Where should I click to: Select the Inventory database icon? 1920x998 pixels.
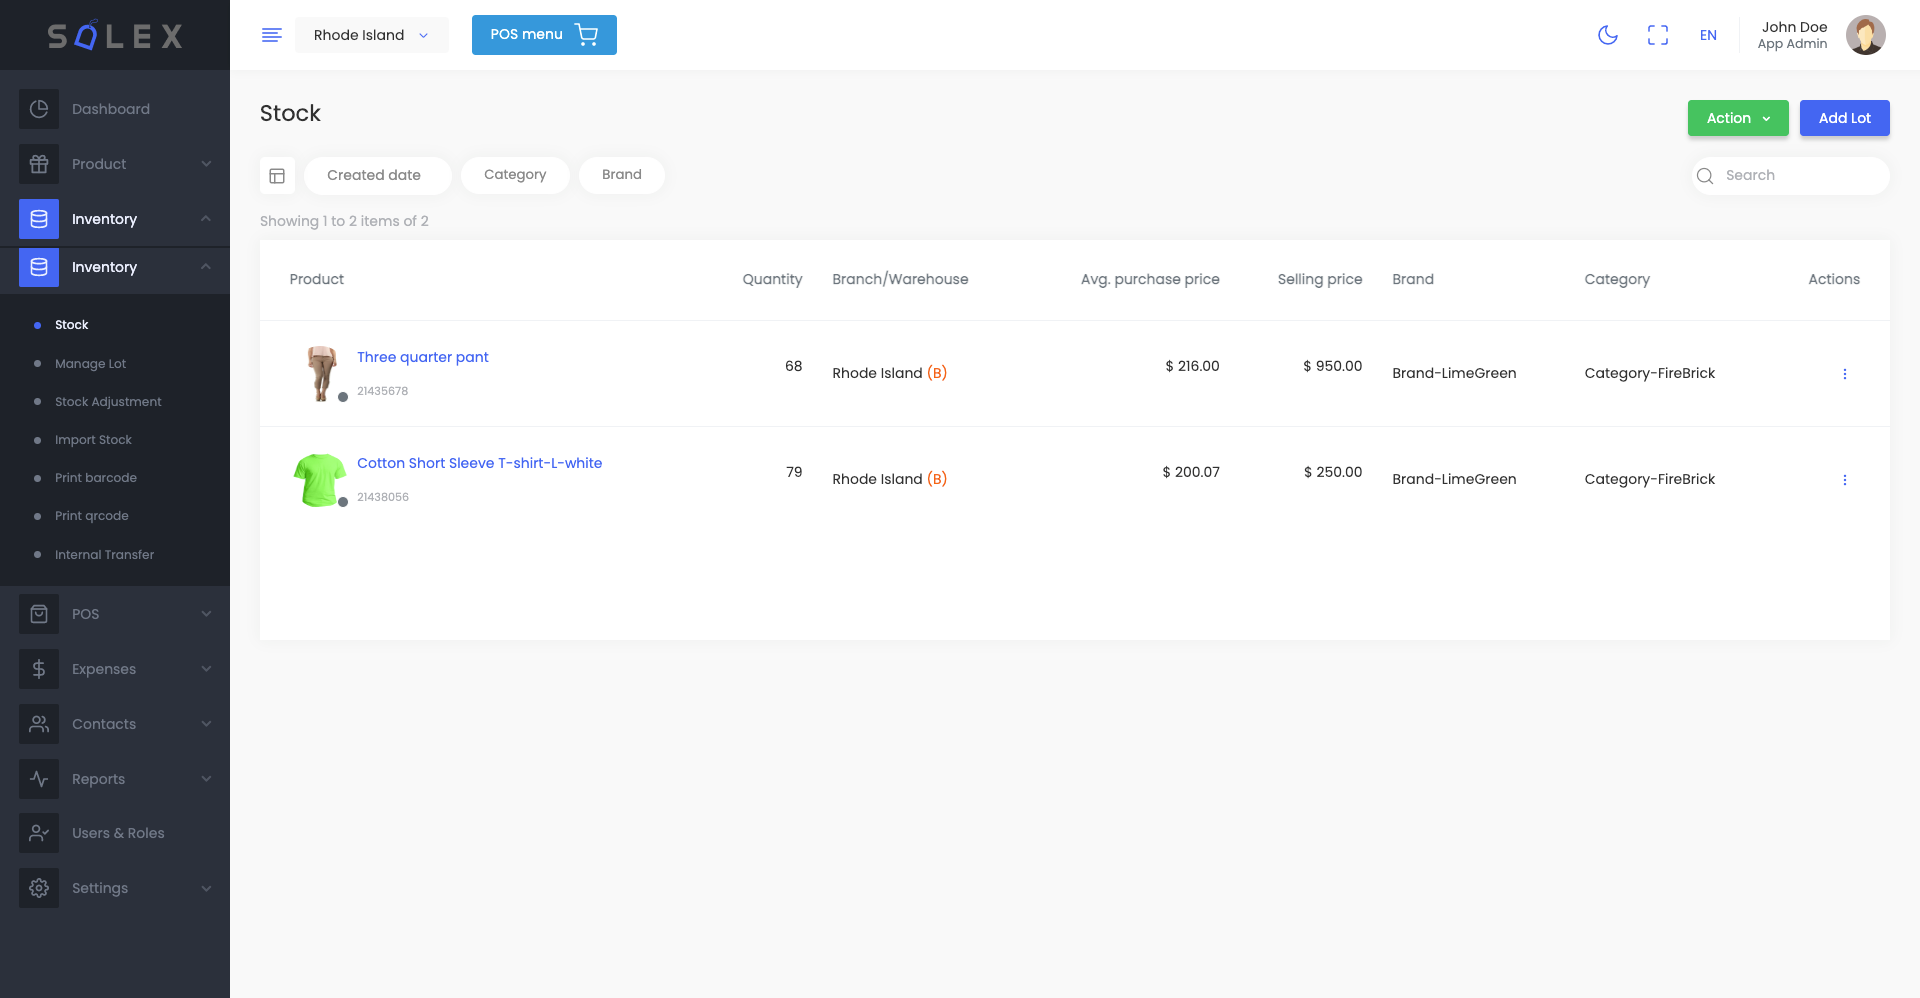pos(38,219)
